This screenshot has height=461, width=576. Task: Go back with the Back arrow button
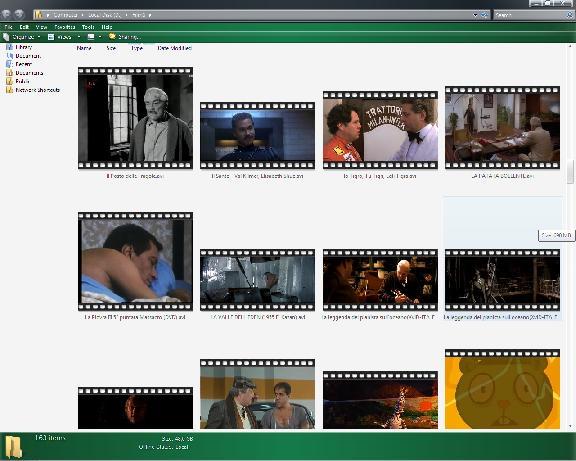pyautogui.click(x=6, y=14)
